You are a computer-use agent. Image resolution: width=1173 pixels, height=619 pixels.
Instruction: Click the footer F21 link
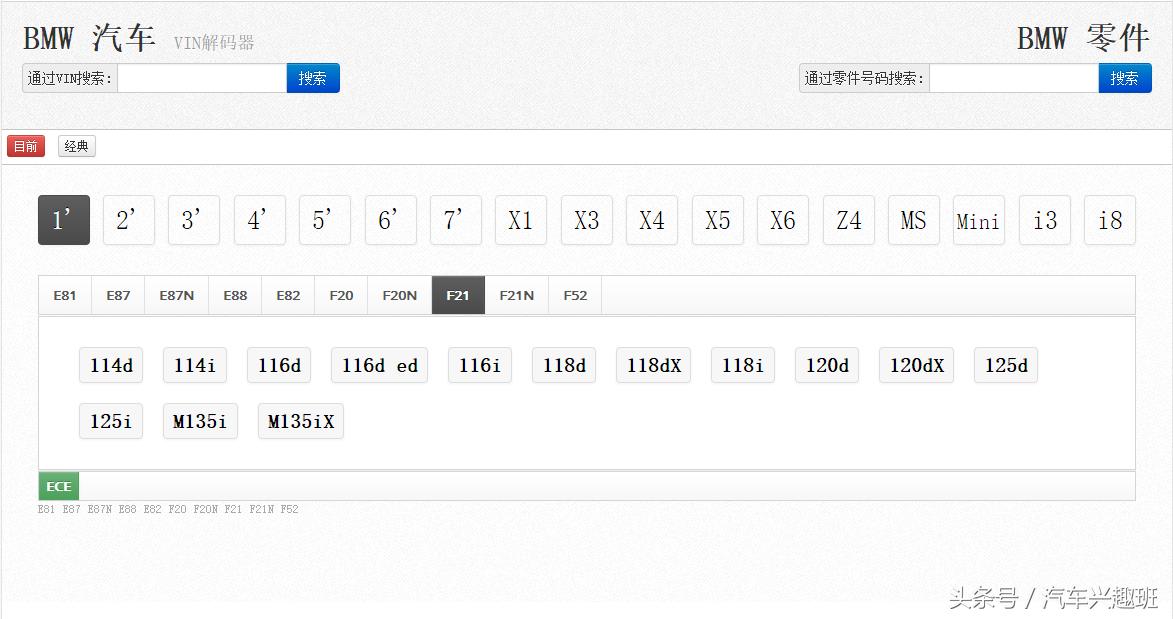pos(233,509)
